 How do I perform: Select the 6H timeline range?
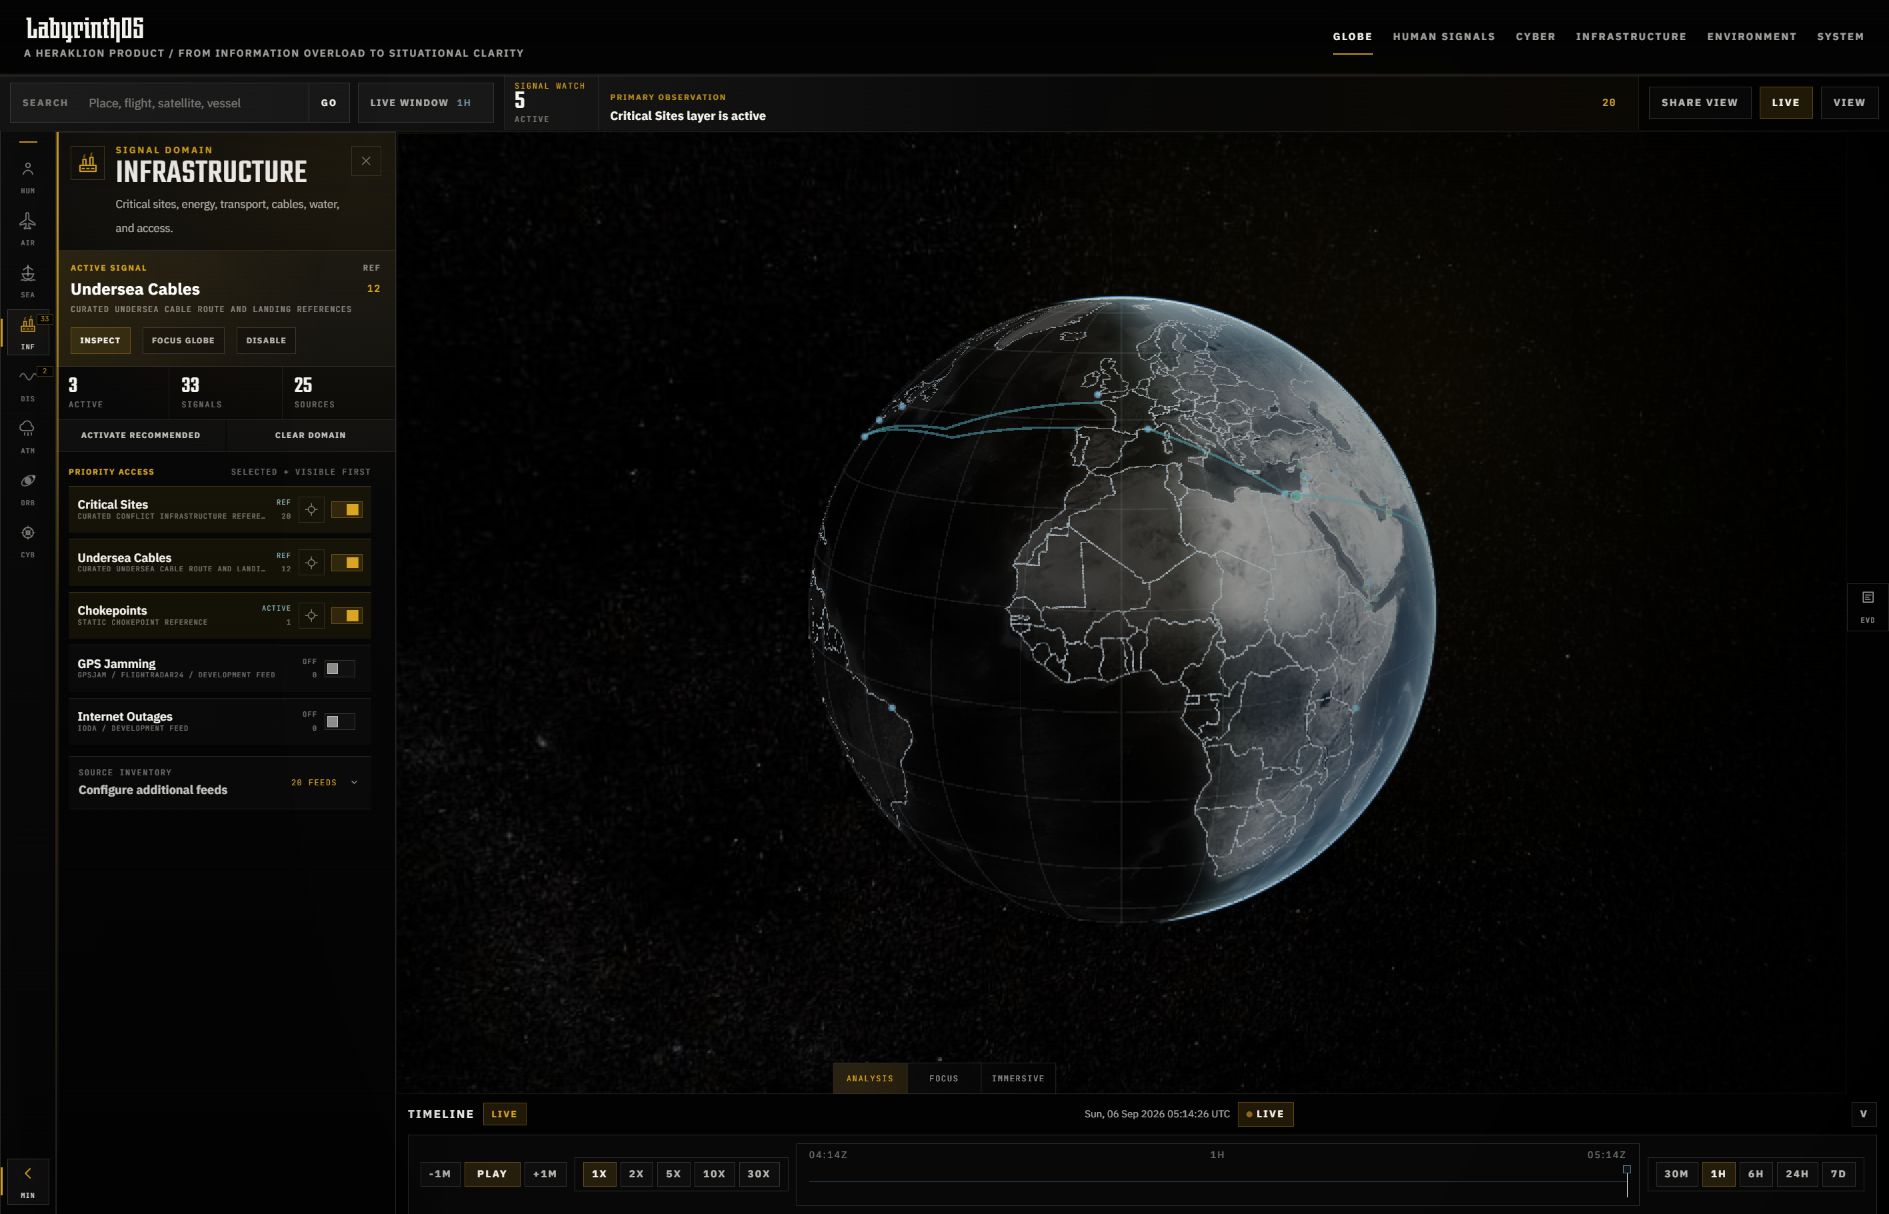1756,1174
